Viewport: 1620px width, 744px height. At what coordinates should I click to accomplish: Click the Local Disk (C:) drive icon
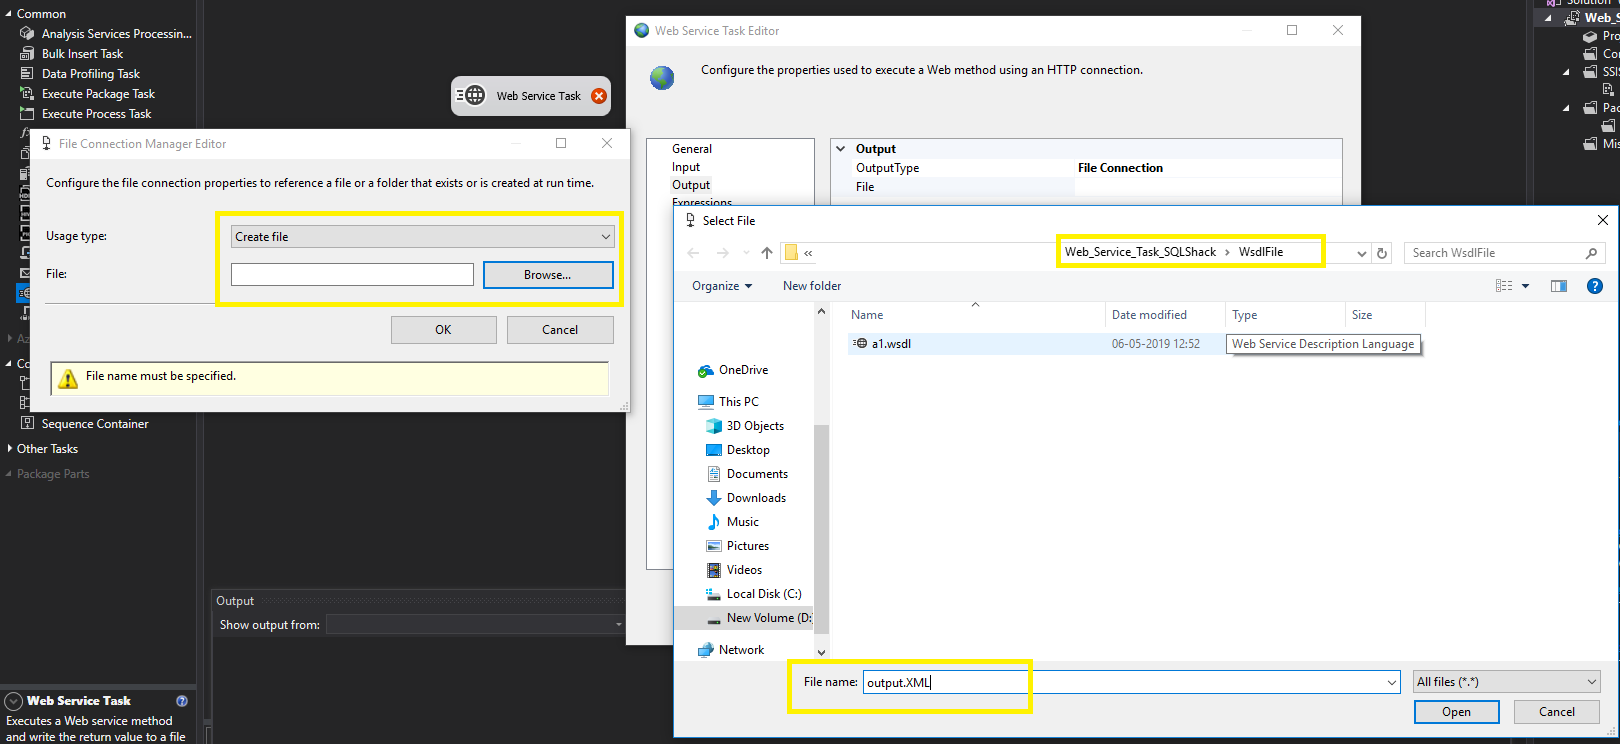pos(714,594)
